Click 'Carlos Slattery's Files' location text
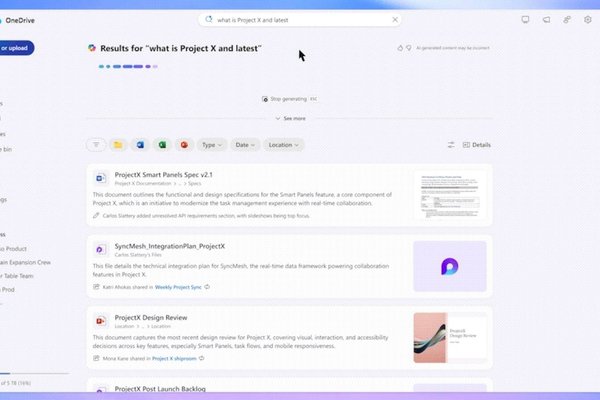This screenshot has height=400, width=600. tap(138, 255)
